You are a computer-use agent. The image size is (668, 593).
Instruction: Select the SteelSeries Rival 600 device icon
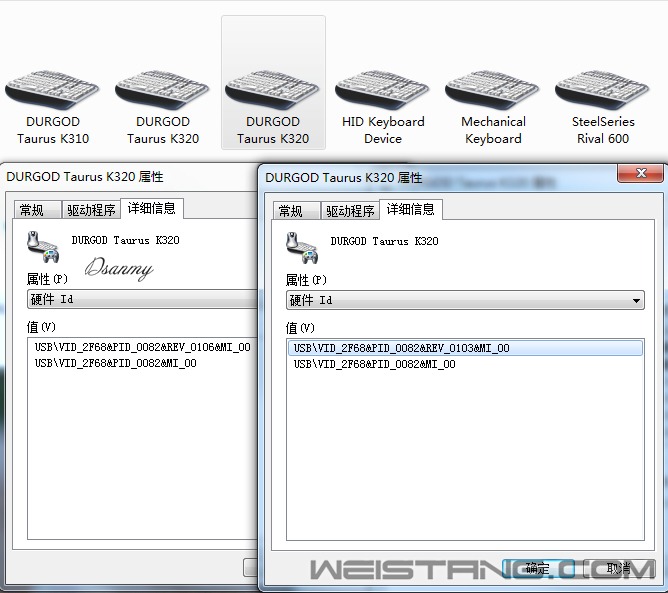point(602,107)
